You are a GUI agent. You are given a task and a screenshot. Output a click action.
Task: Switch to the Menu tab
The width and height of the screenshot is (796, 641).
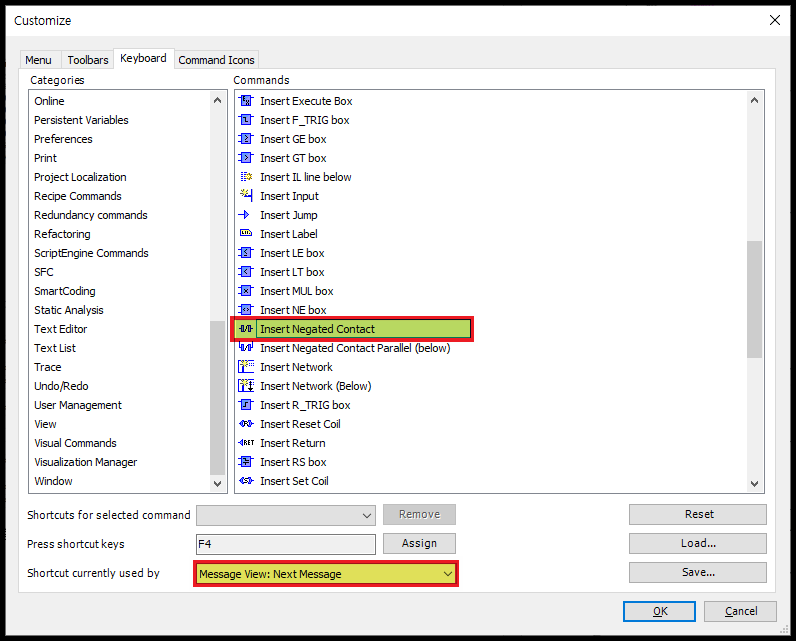pyautogui.click(x=38, y=60)
